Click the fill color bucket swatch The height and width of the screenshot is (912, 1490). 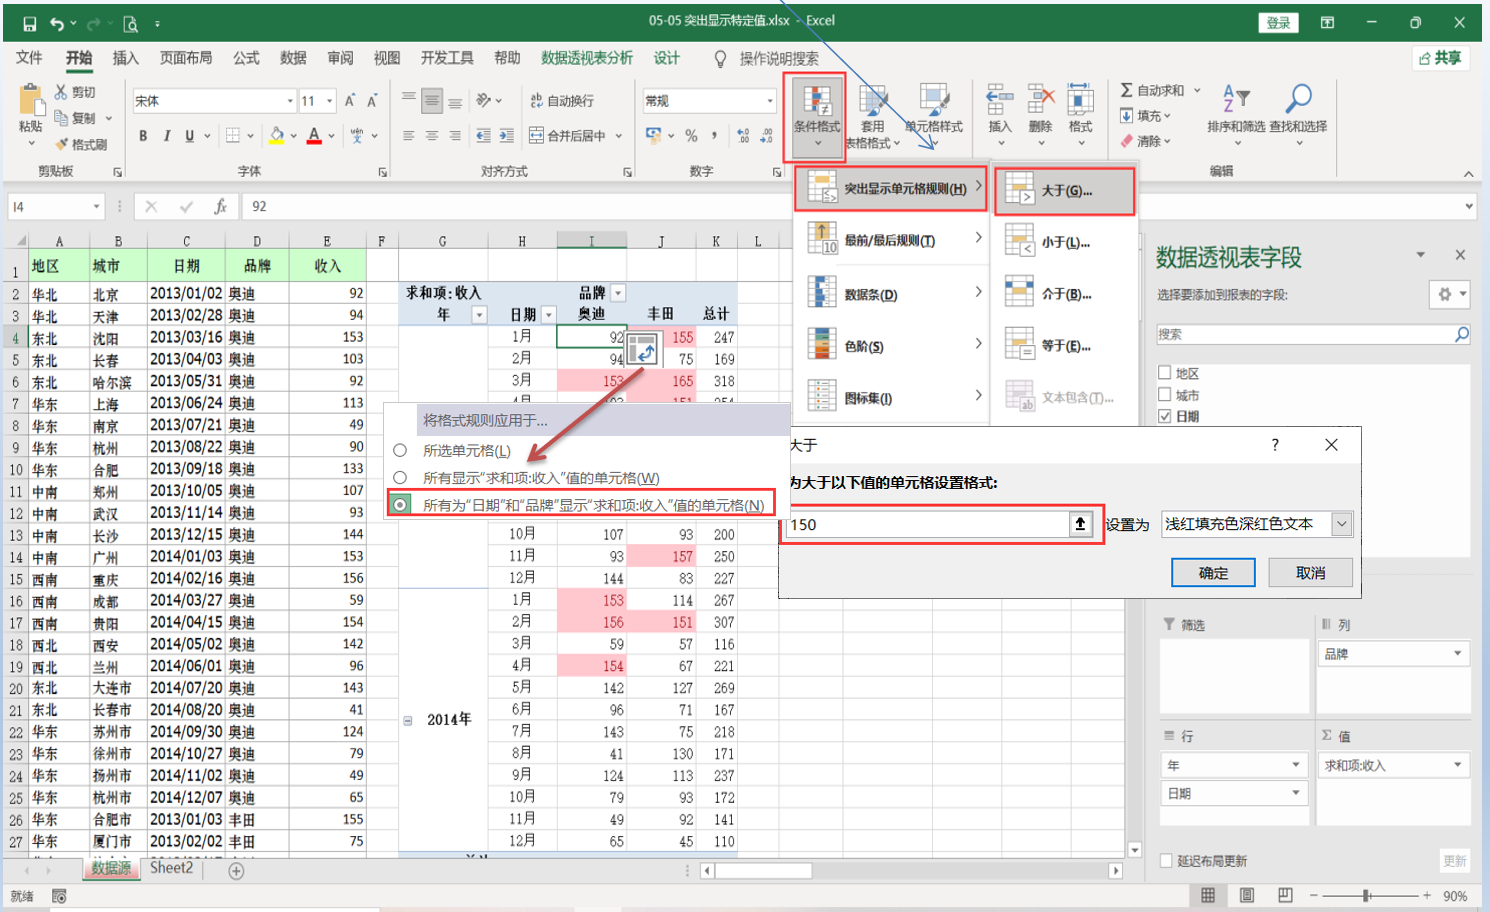(277, 135)
